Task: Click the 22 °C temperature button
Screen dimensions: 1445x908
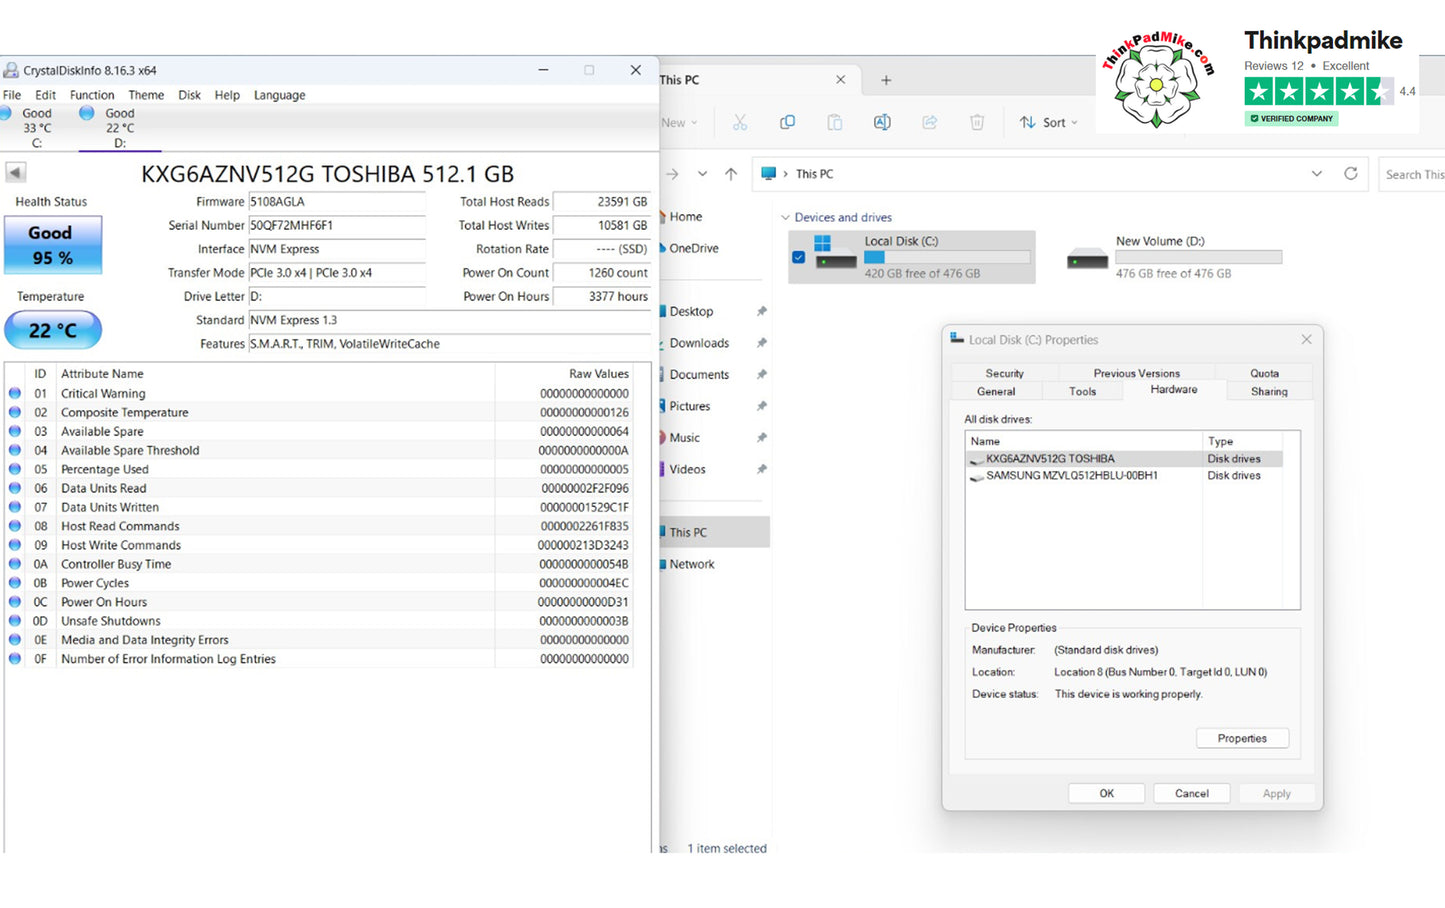Action: click(53, 330)
